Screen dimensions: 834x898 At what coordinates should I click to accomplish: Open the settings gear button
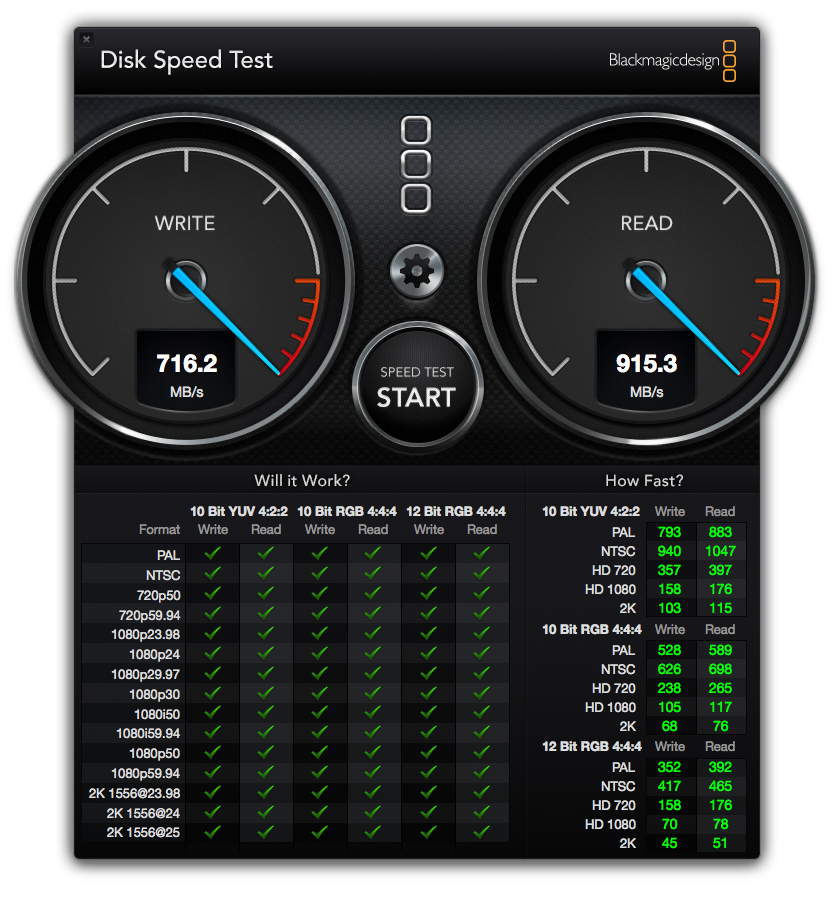point(416,271)
